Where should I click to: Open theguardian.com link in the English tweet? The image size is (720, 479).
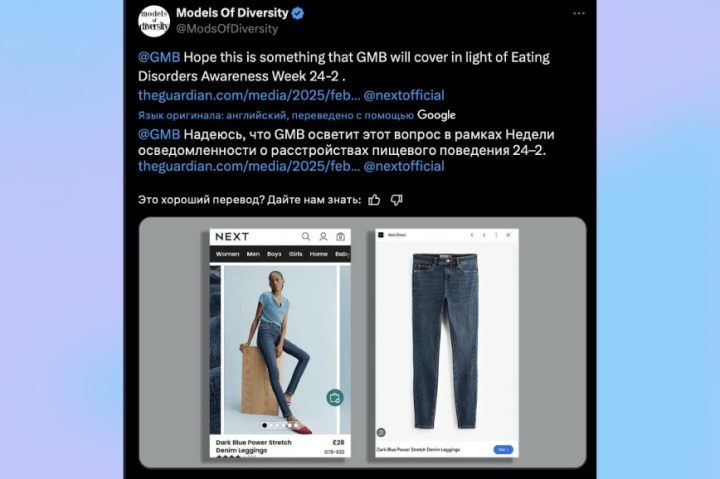pyautogui.click(x=249, y=95)
